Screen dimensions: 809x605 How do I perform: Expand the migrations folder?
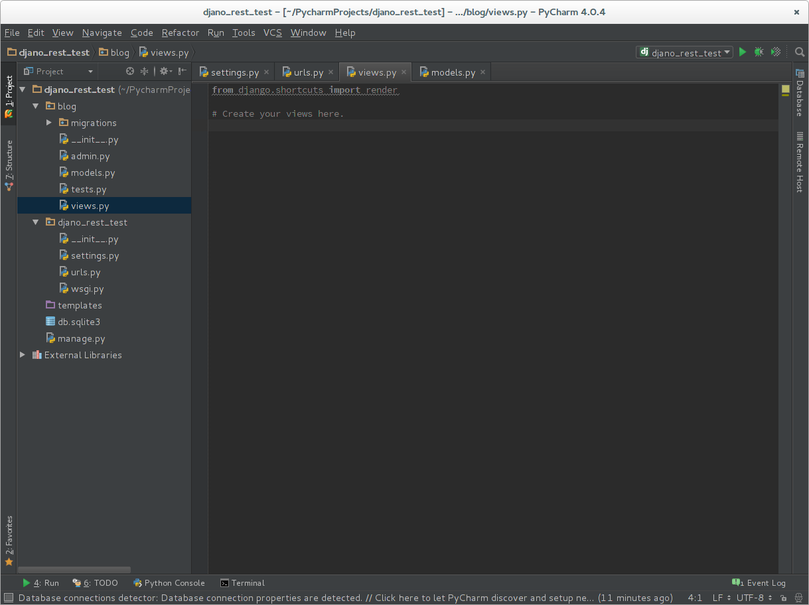coord(49,122)
